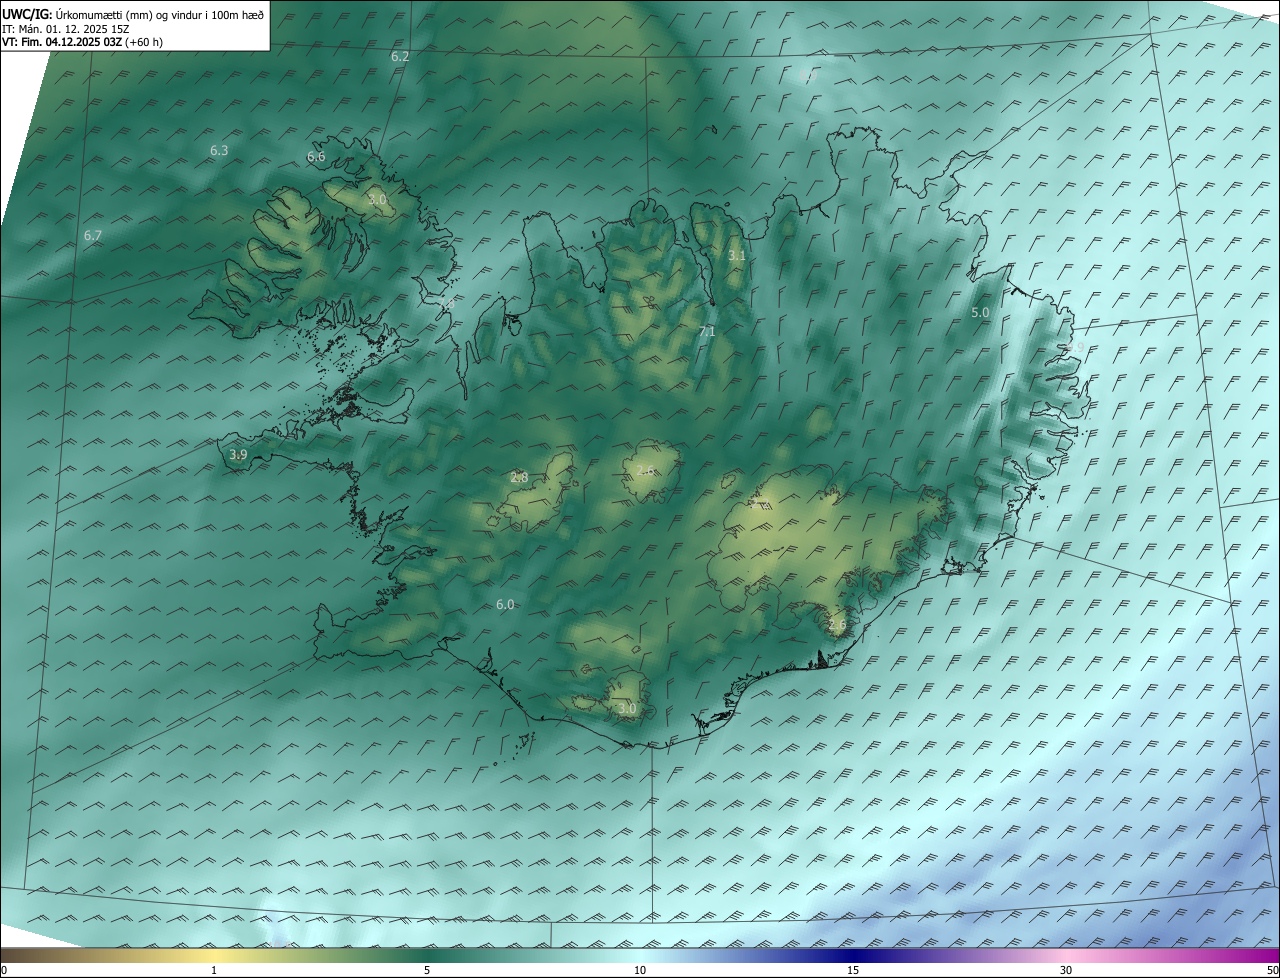The width and height of the screenshot is (1280, 978).
Task: Select the valid time "VT: Fim. 04.12.2025 03Z"
Action: point(62,42)
